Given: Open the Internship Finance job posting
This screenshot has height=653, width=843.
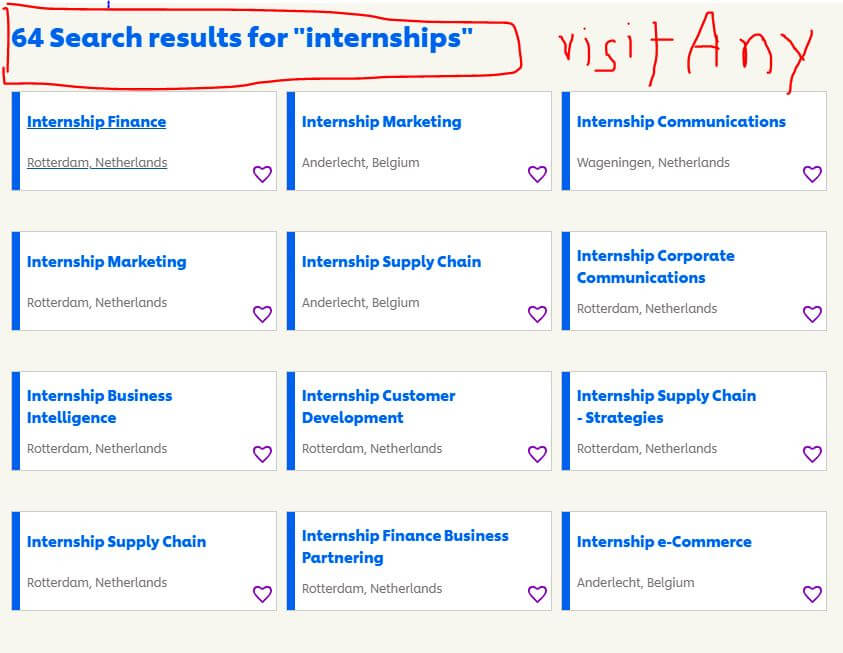Looking at the screenshot, I should pyautogui.click(x=96, y=121).
